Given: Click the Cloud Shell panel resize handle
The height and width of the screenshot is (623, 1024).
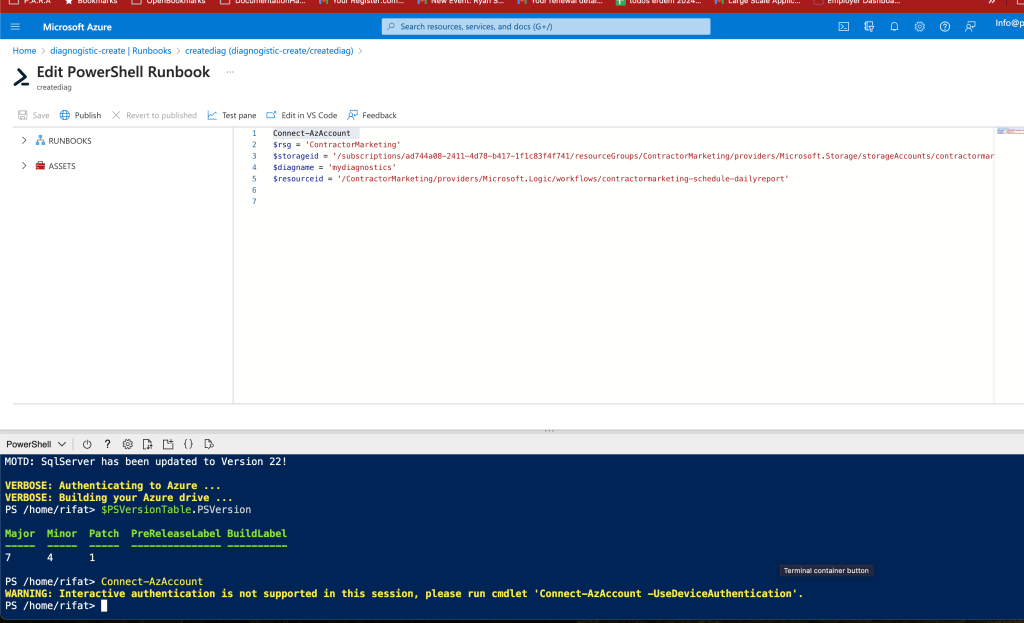Looking at the screenshot, I should tap(549, 430).
